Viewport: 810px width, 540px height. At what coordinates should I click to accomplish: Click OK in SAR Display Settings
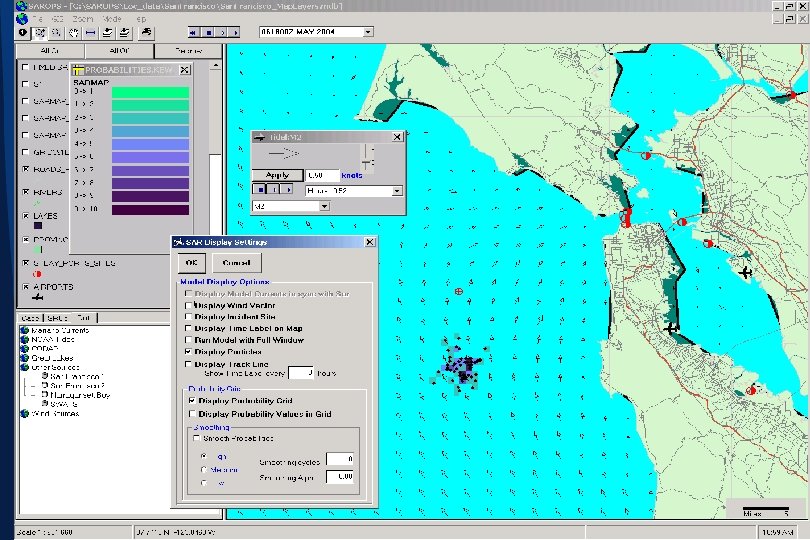point(191,263)
